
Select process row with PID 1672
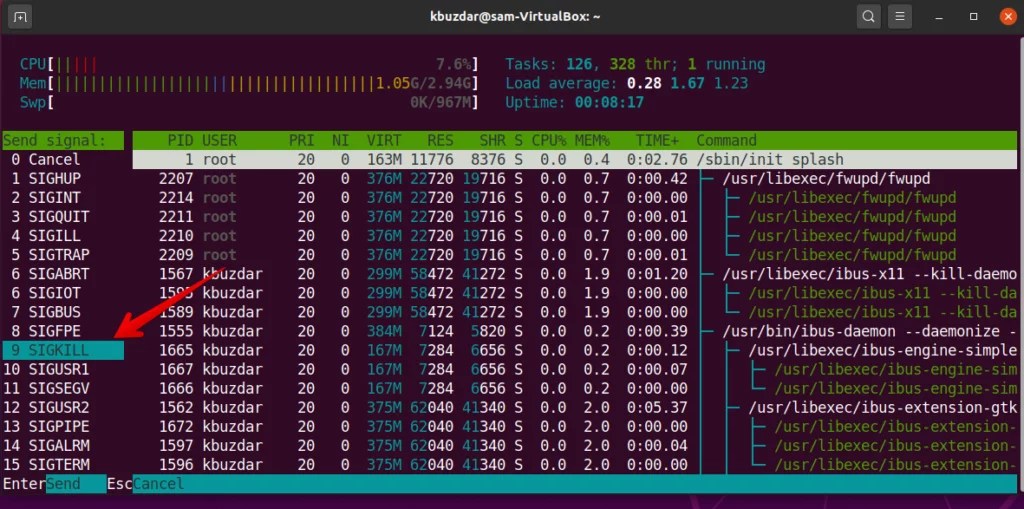(575, 426)
